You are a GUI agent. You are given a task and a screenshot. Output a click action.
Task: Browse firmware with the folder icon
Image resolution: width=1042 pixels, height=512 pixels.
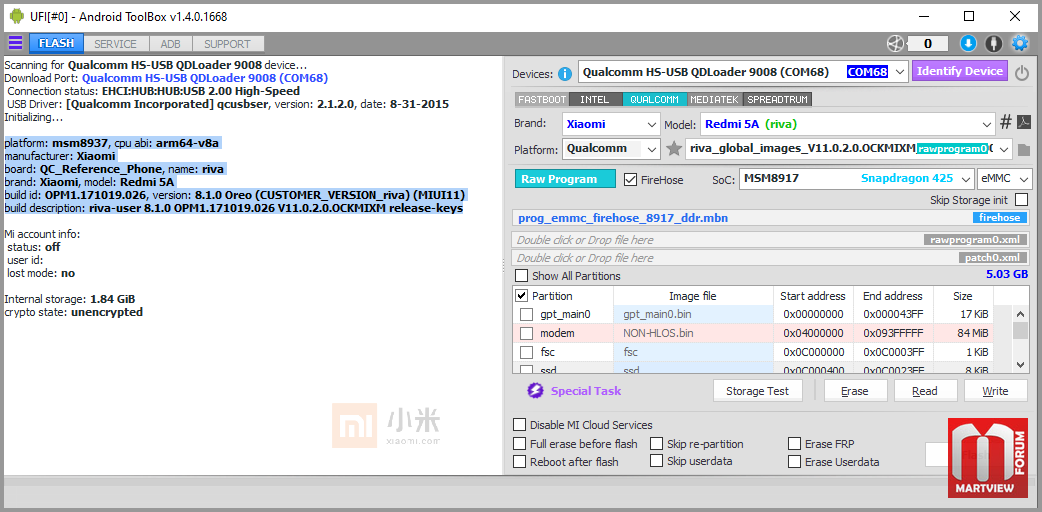coord(1023,149)
